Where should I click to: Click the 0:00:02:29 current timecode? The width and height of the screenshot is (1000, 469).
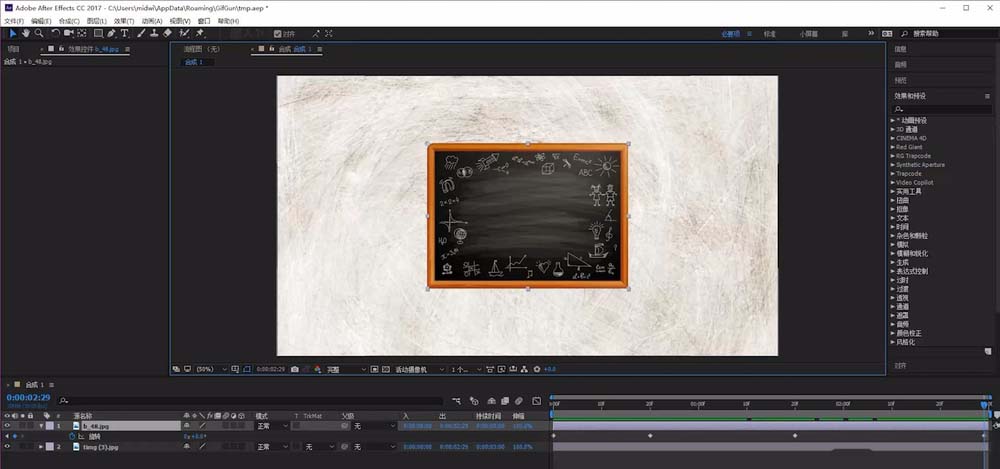28,397
